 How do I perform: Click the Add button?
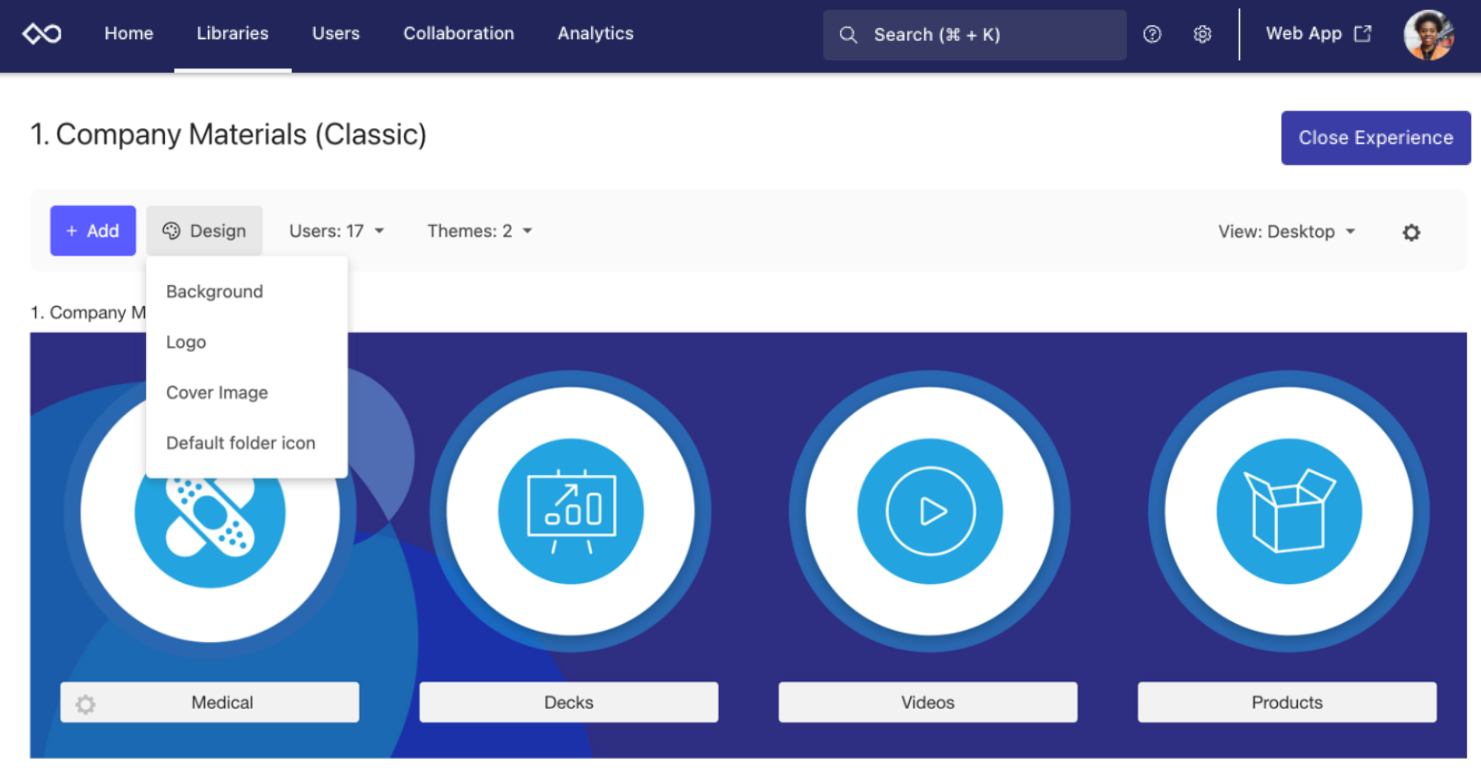[x=93, y=231]
